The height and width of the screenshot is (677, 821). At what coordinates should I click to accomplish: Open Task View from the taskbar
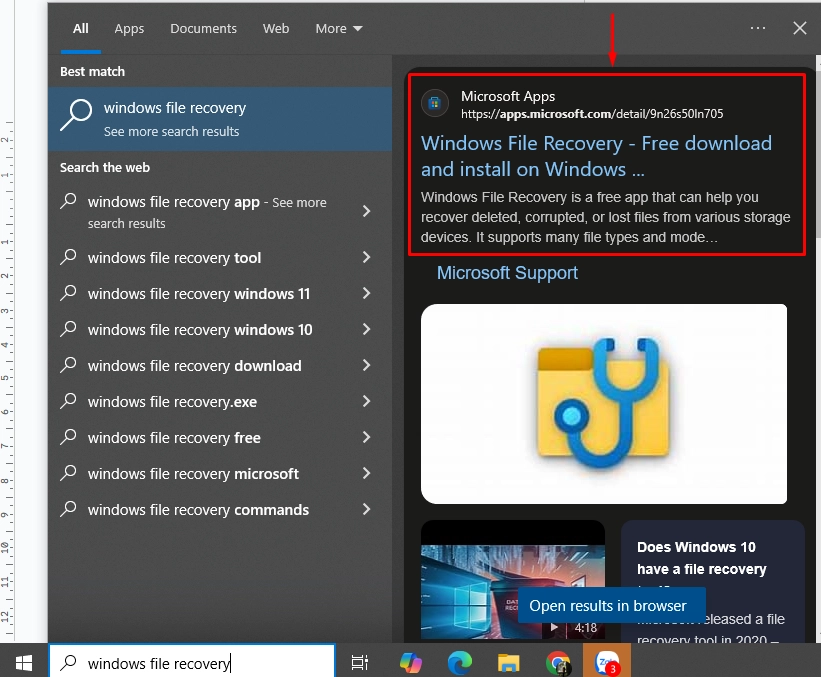click(360, 663)
